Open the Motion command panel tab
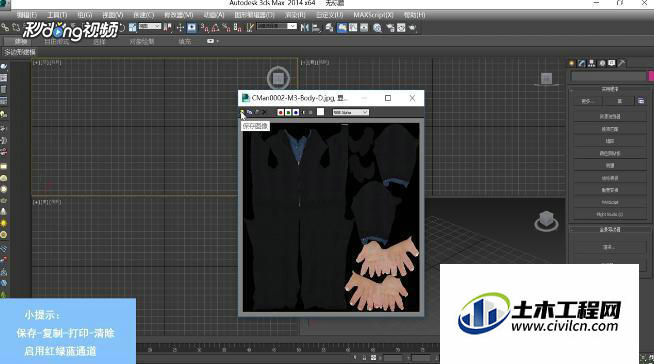The width and height of the screenshot is (654, 364). pyautogui.click(x=602, y=63)
